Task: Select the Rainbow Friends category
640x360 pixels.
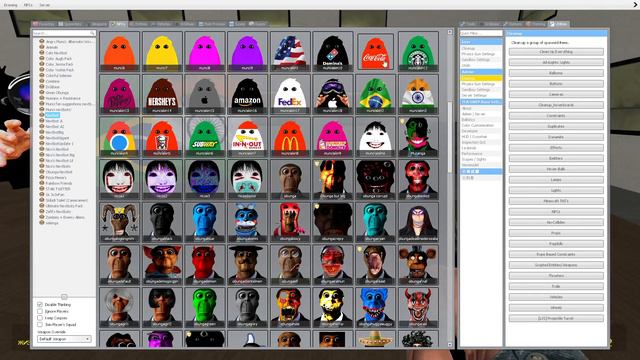Action: point(58,183)
